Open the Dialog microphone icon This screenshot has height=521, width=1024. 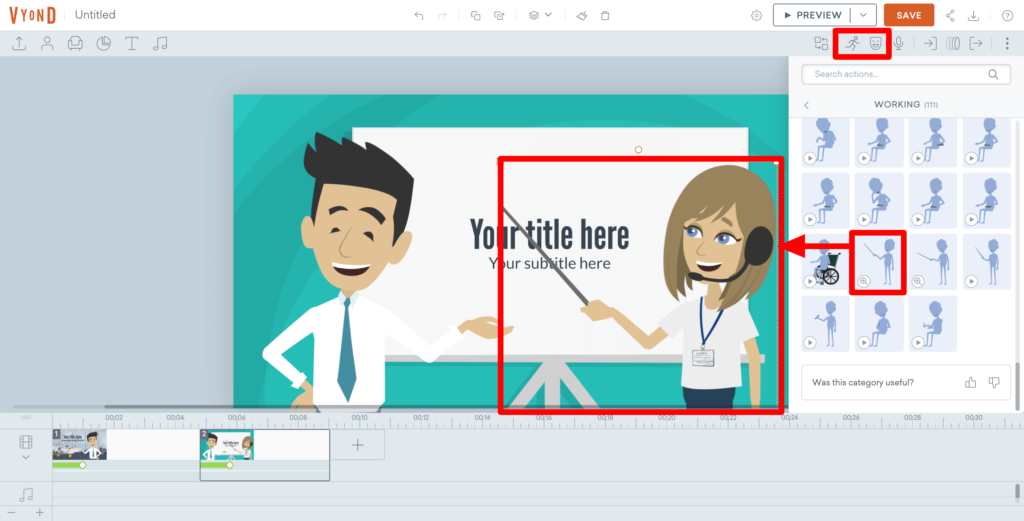click(x=899, y=44)
